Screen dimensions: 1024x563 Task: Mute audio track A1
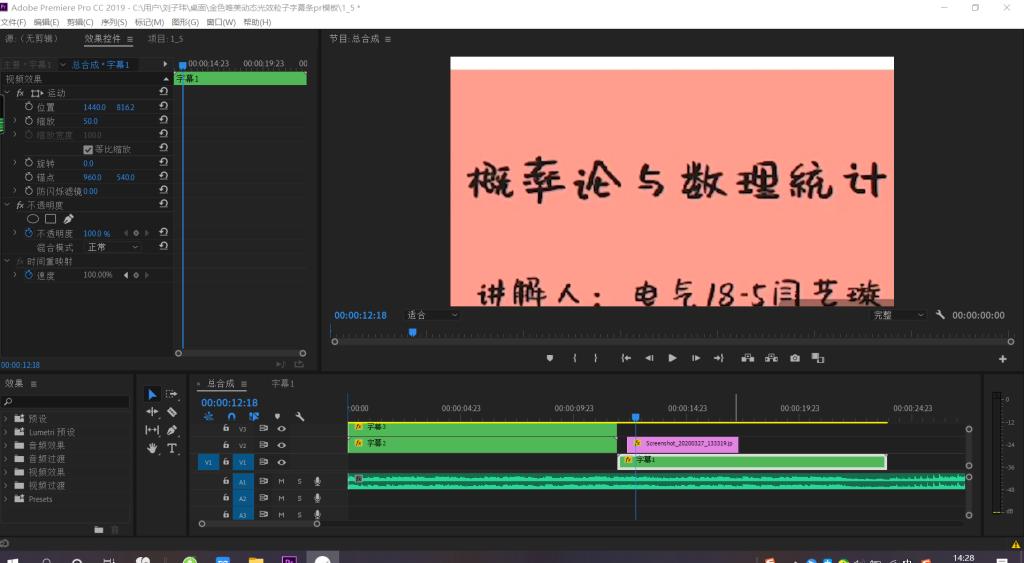coord(281,481)
